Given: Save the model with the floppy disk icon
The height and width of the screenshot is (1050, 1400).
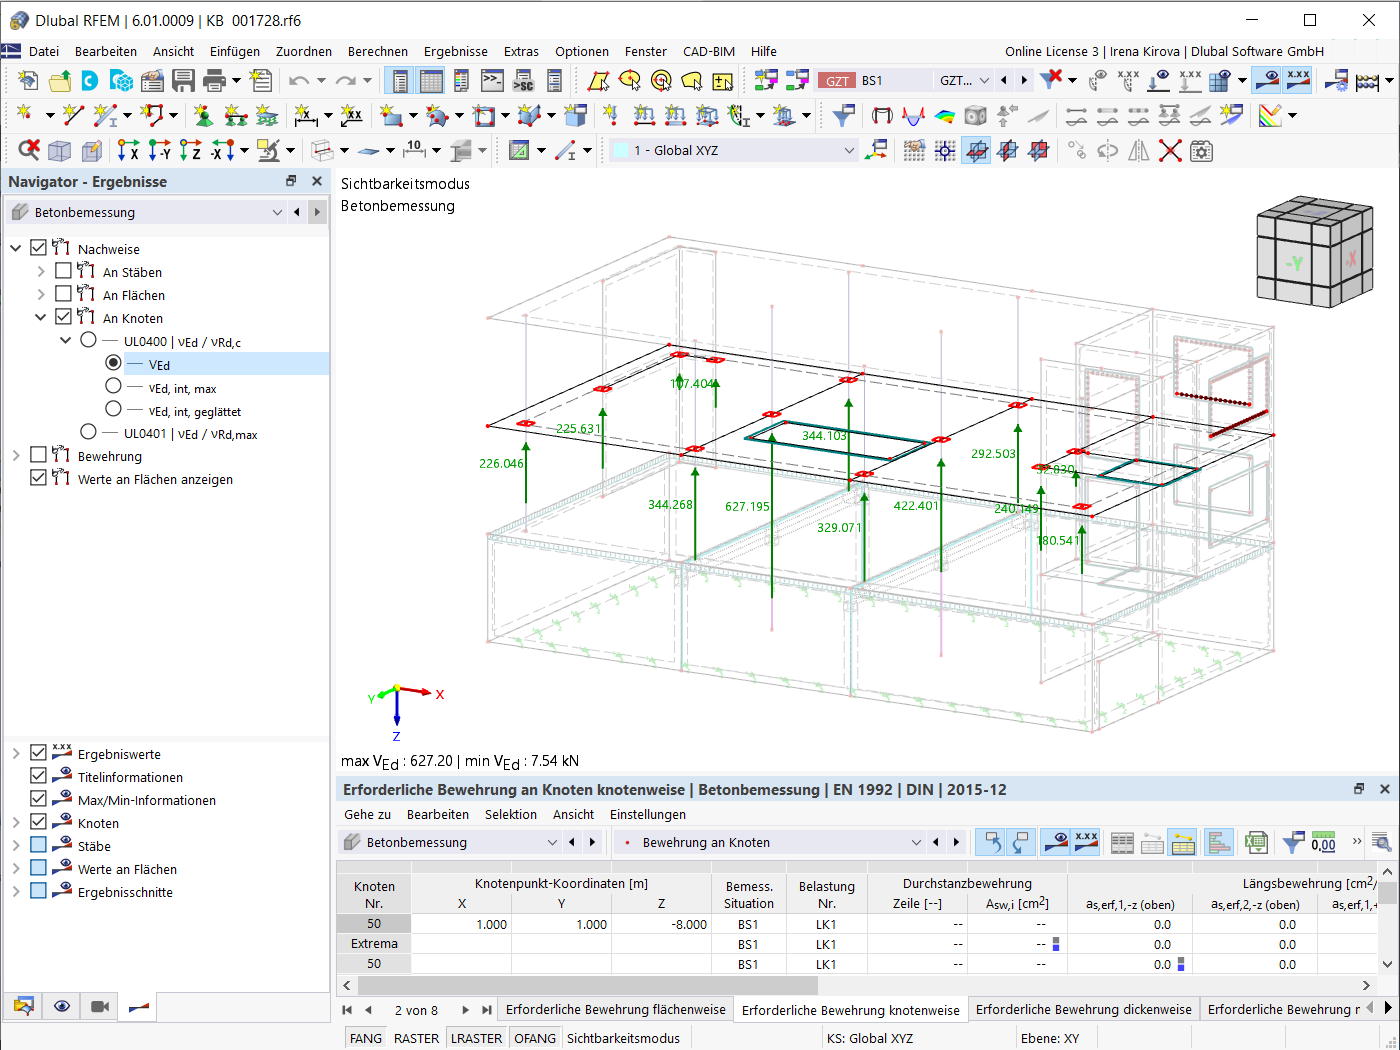Looking at the screenshot, I should click(x=183, y=81).
